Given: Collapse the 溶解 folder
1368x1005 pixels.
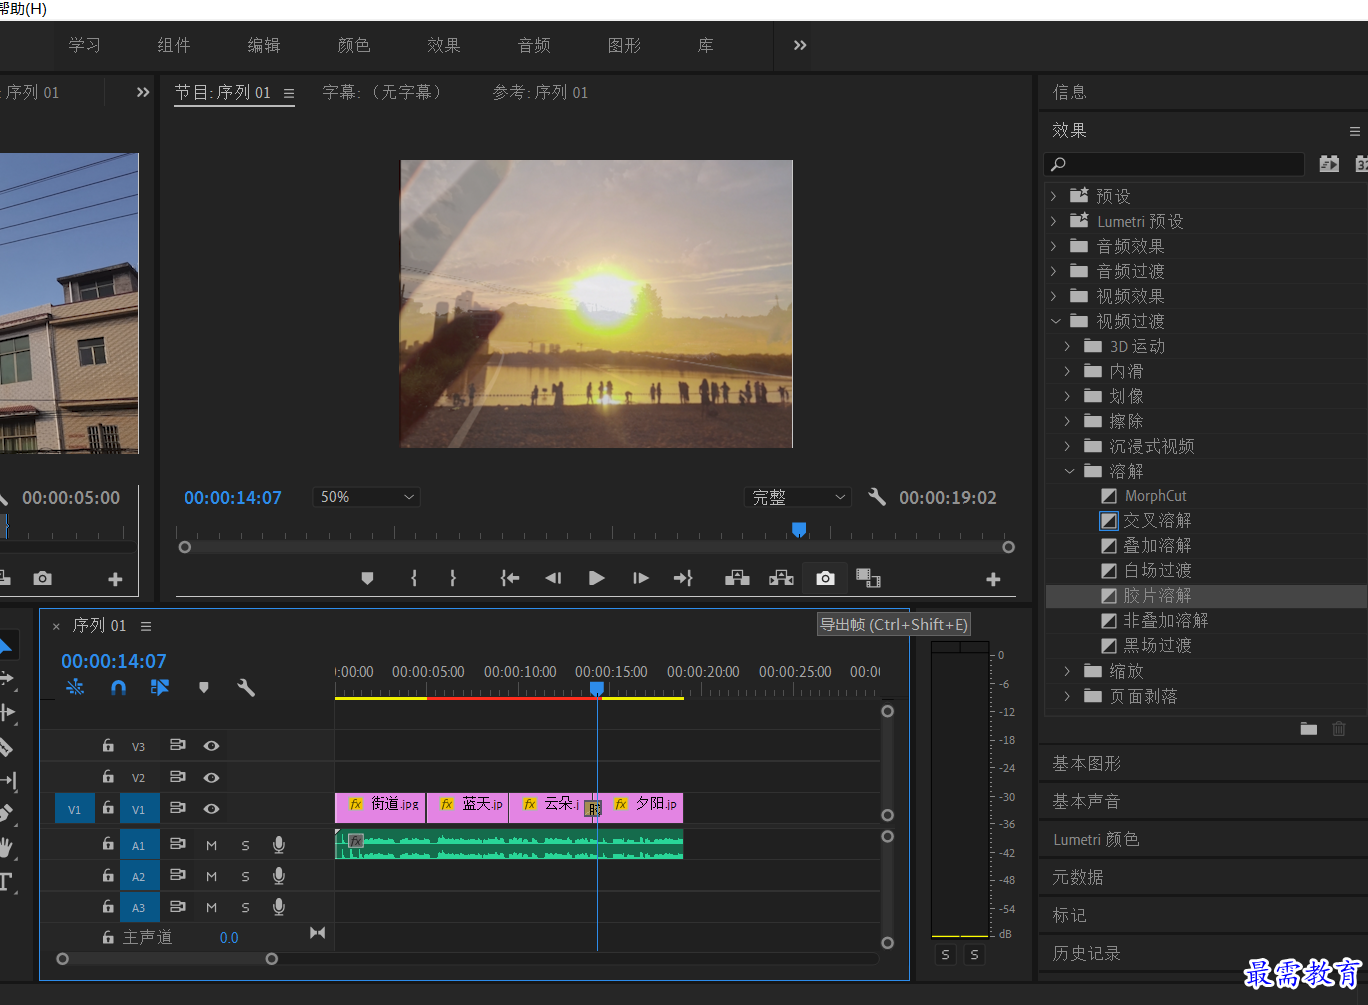Looking at the screenshot, I should (x=1069, y=471).
